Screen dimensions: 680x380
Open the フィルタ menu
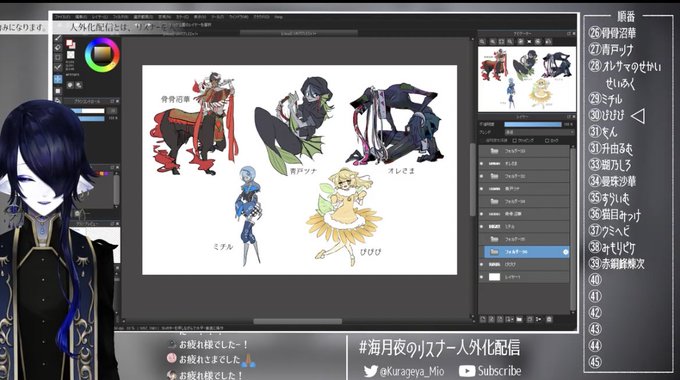121,17
